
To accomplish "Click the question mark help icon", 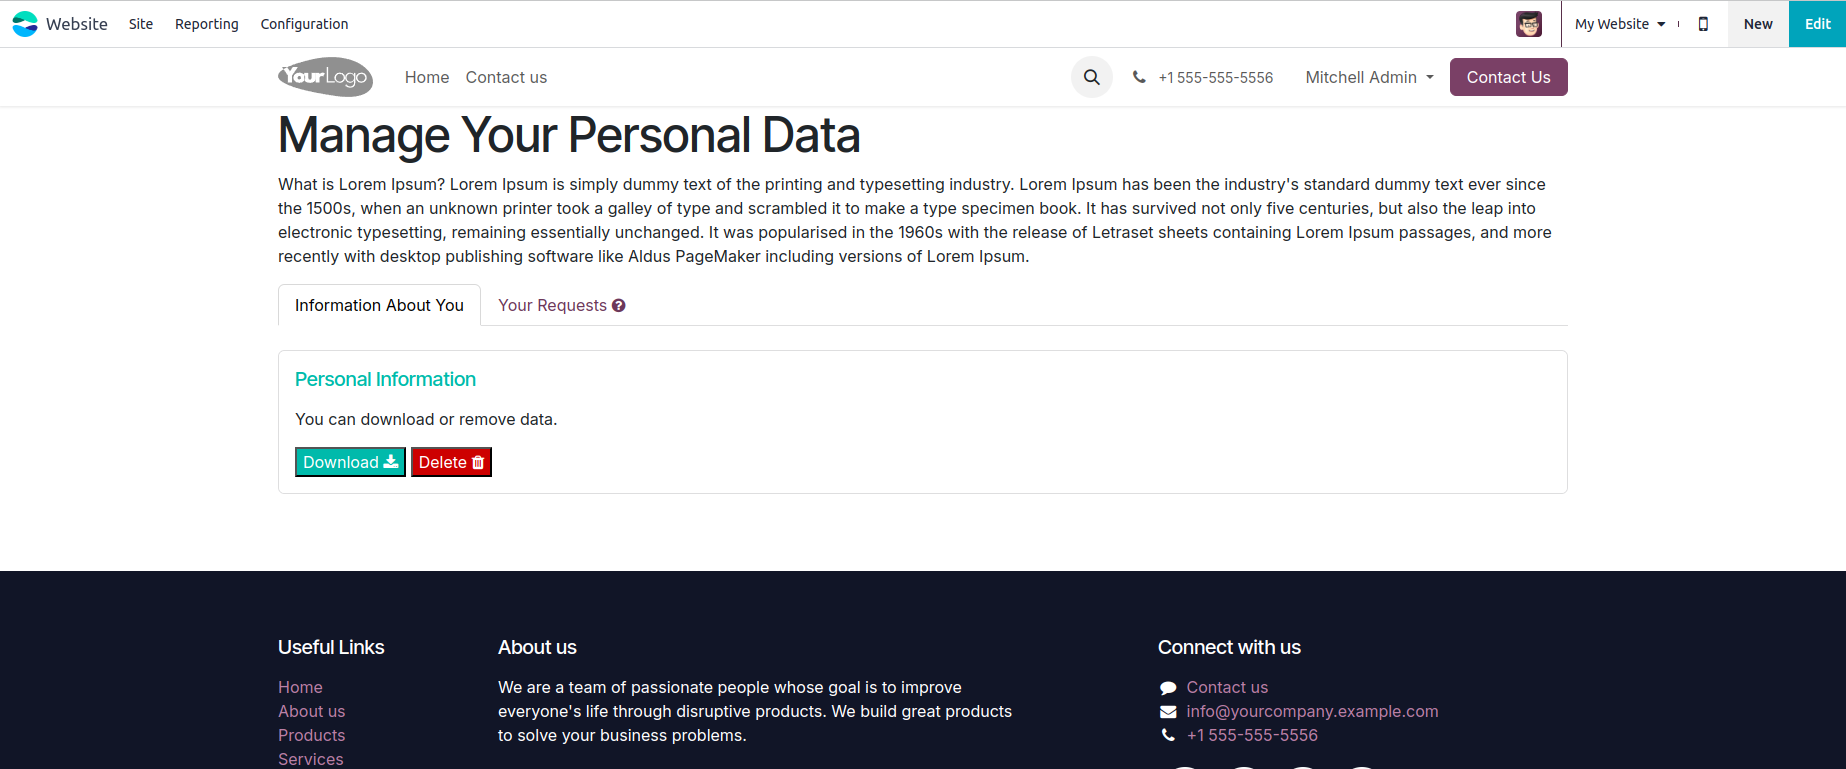I will coord(619,306).
